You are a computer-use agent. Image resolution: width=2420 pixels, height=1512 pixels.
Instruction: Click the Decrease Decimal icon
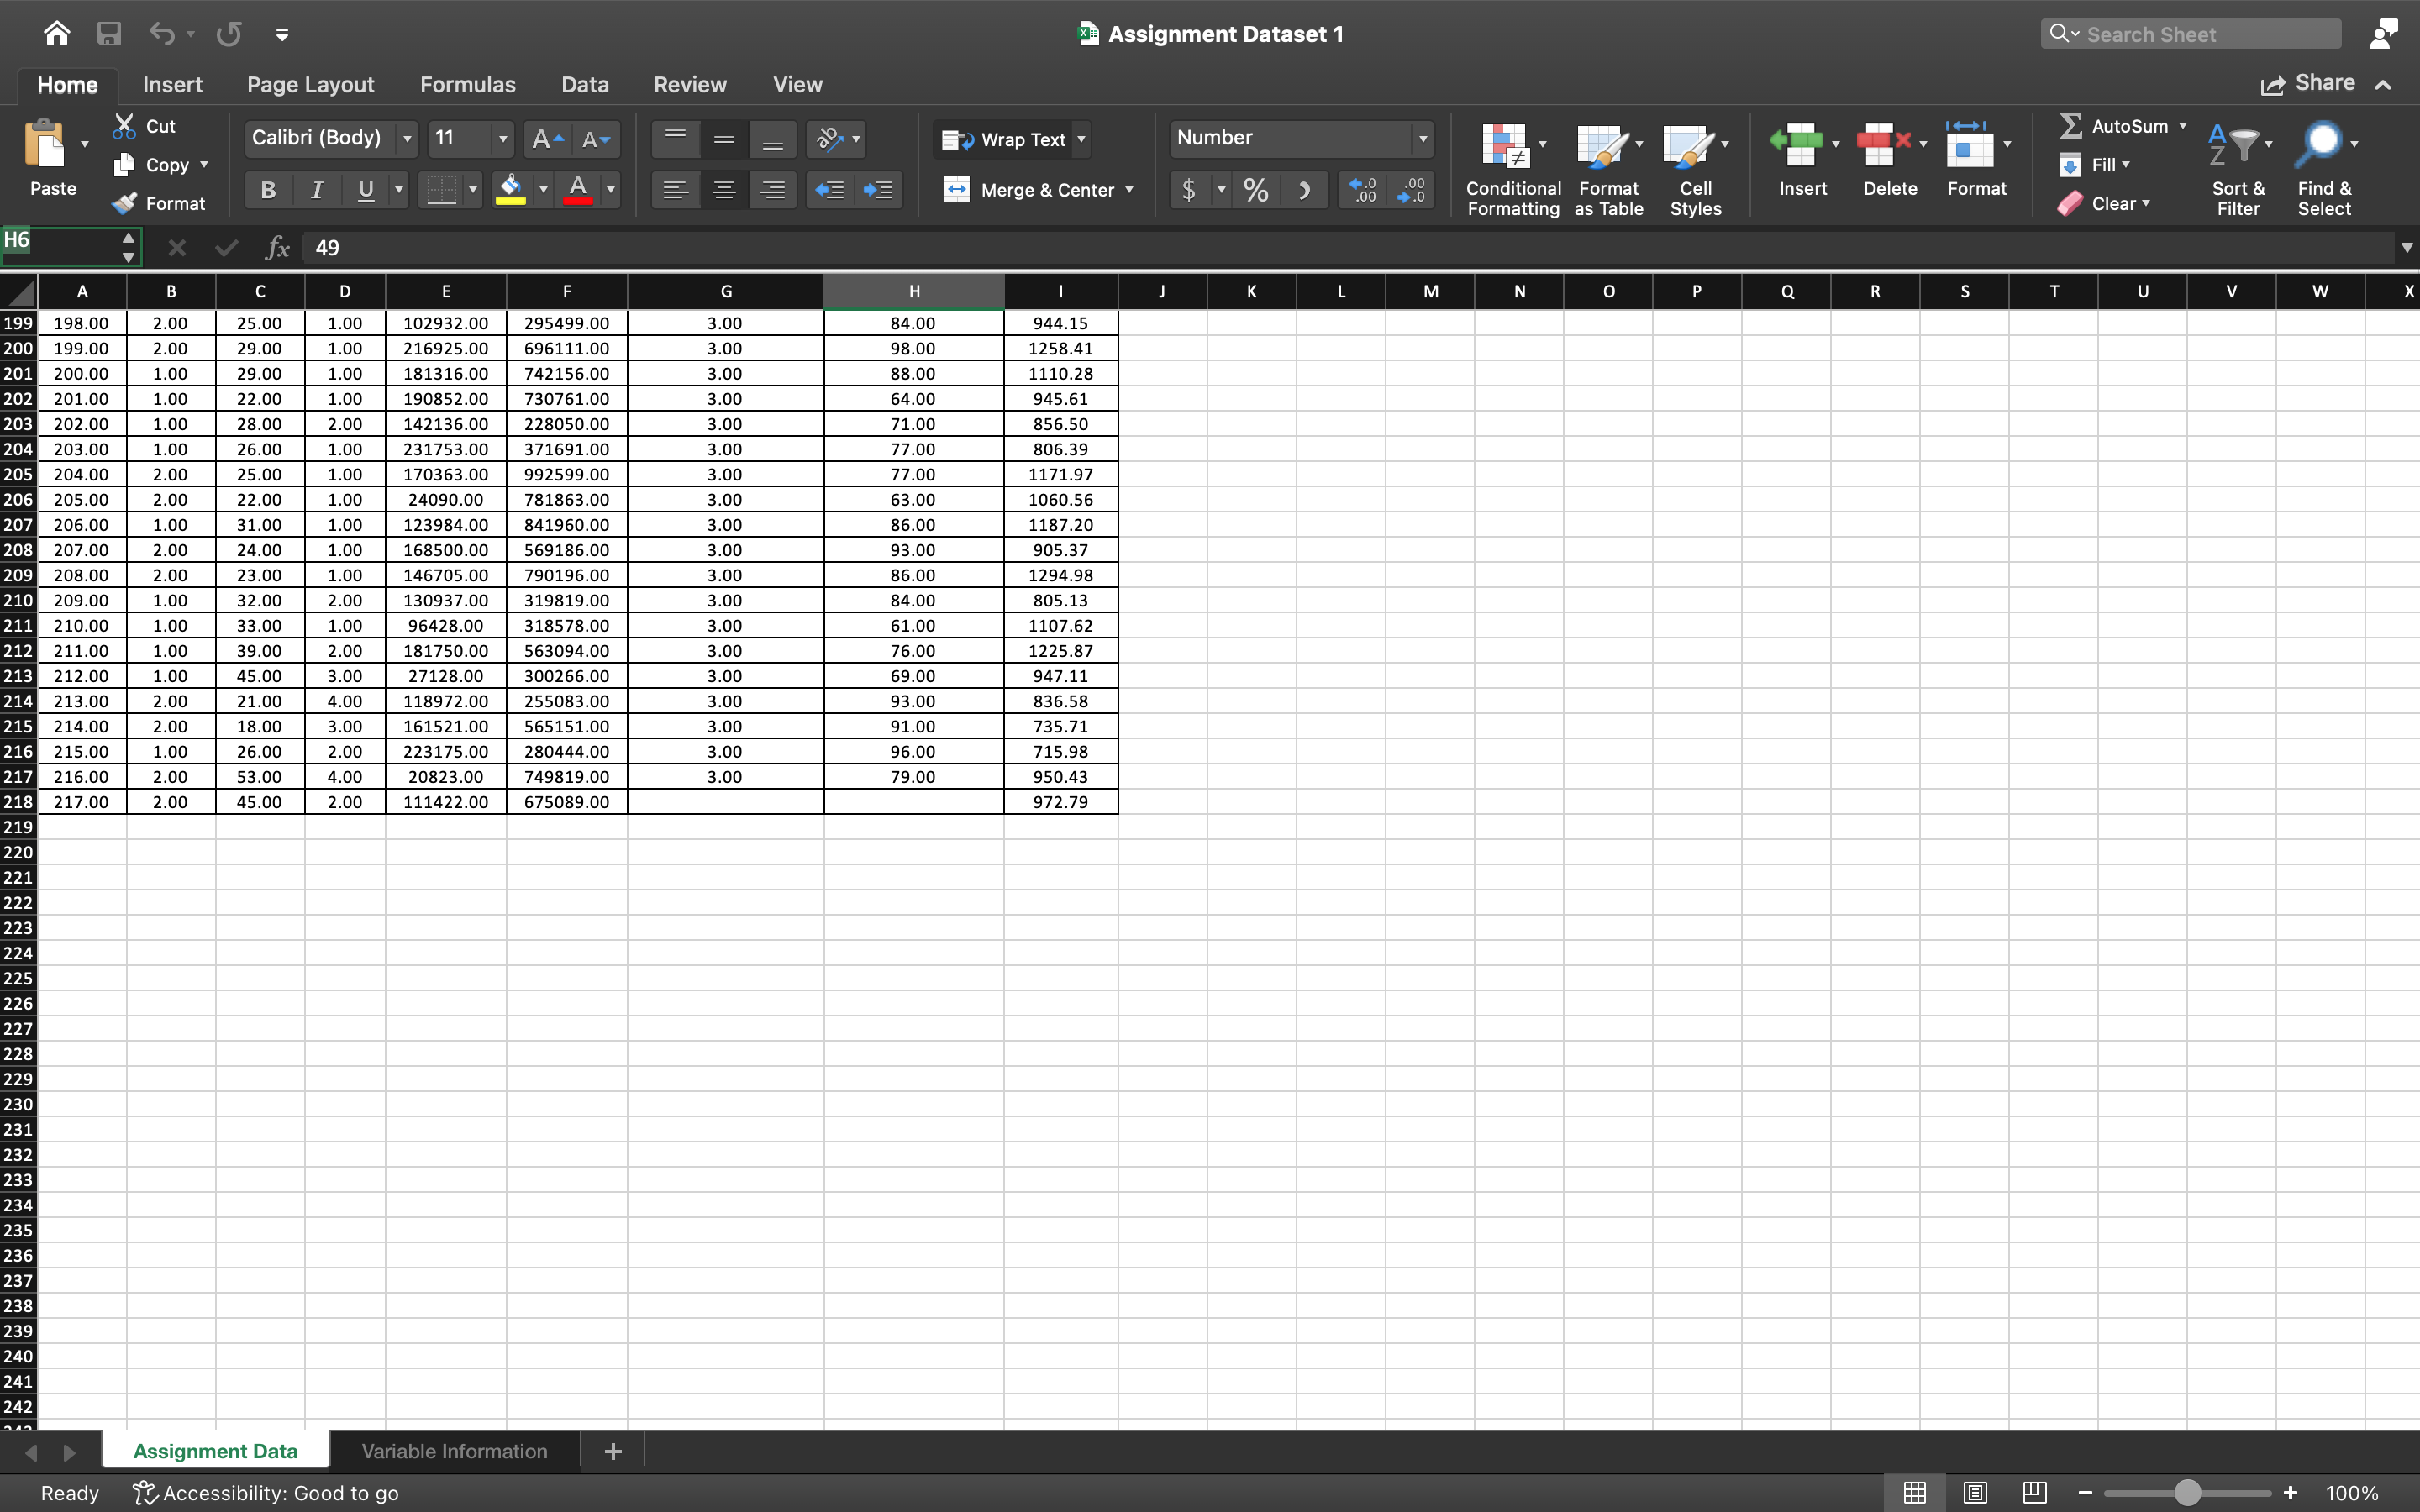tap(1411, 189)
